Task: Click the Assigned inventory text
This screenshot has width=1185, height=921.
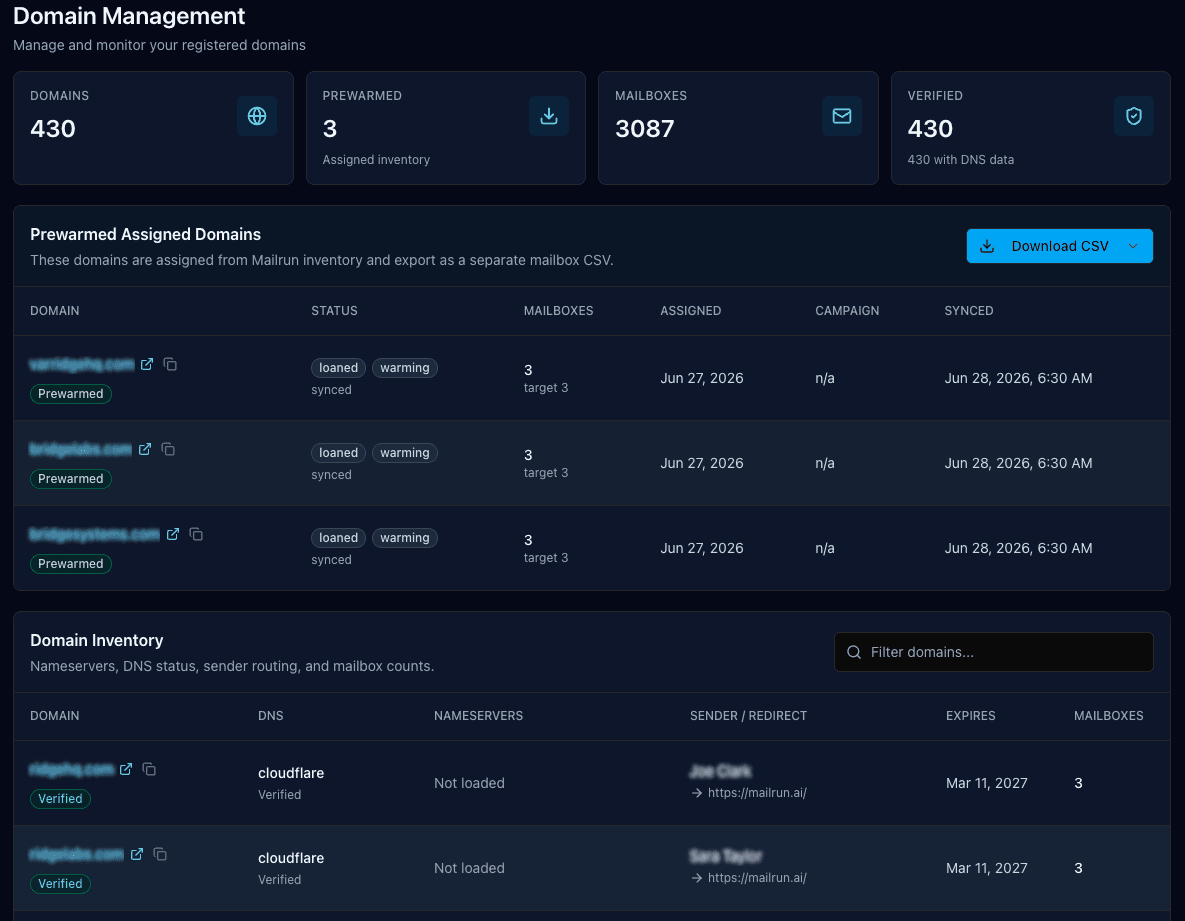Action: click(x=376, y=159)
